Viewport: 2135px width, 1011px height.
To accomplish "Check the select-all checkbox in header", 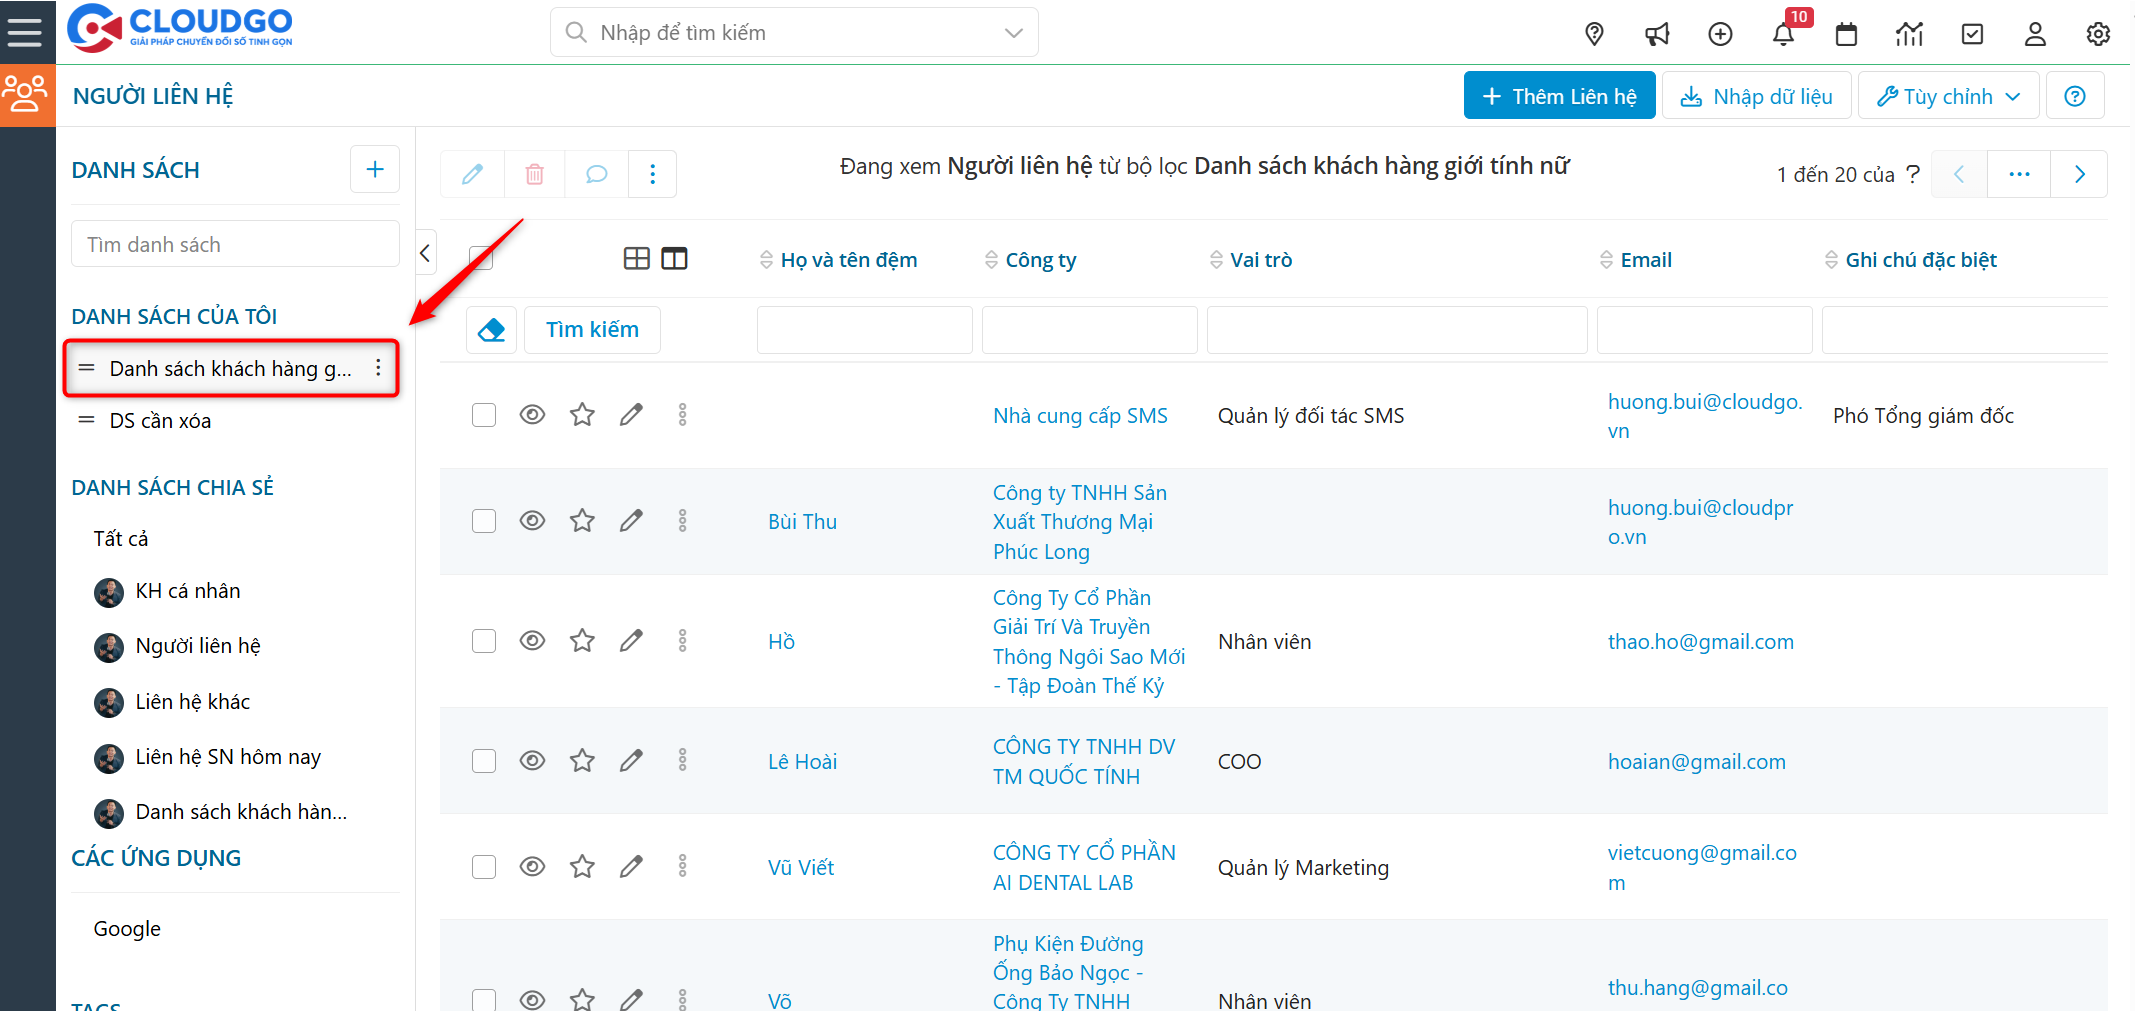I will [481, 259].
